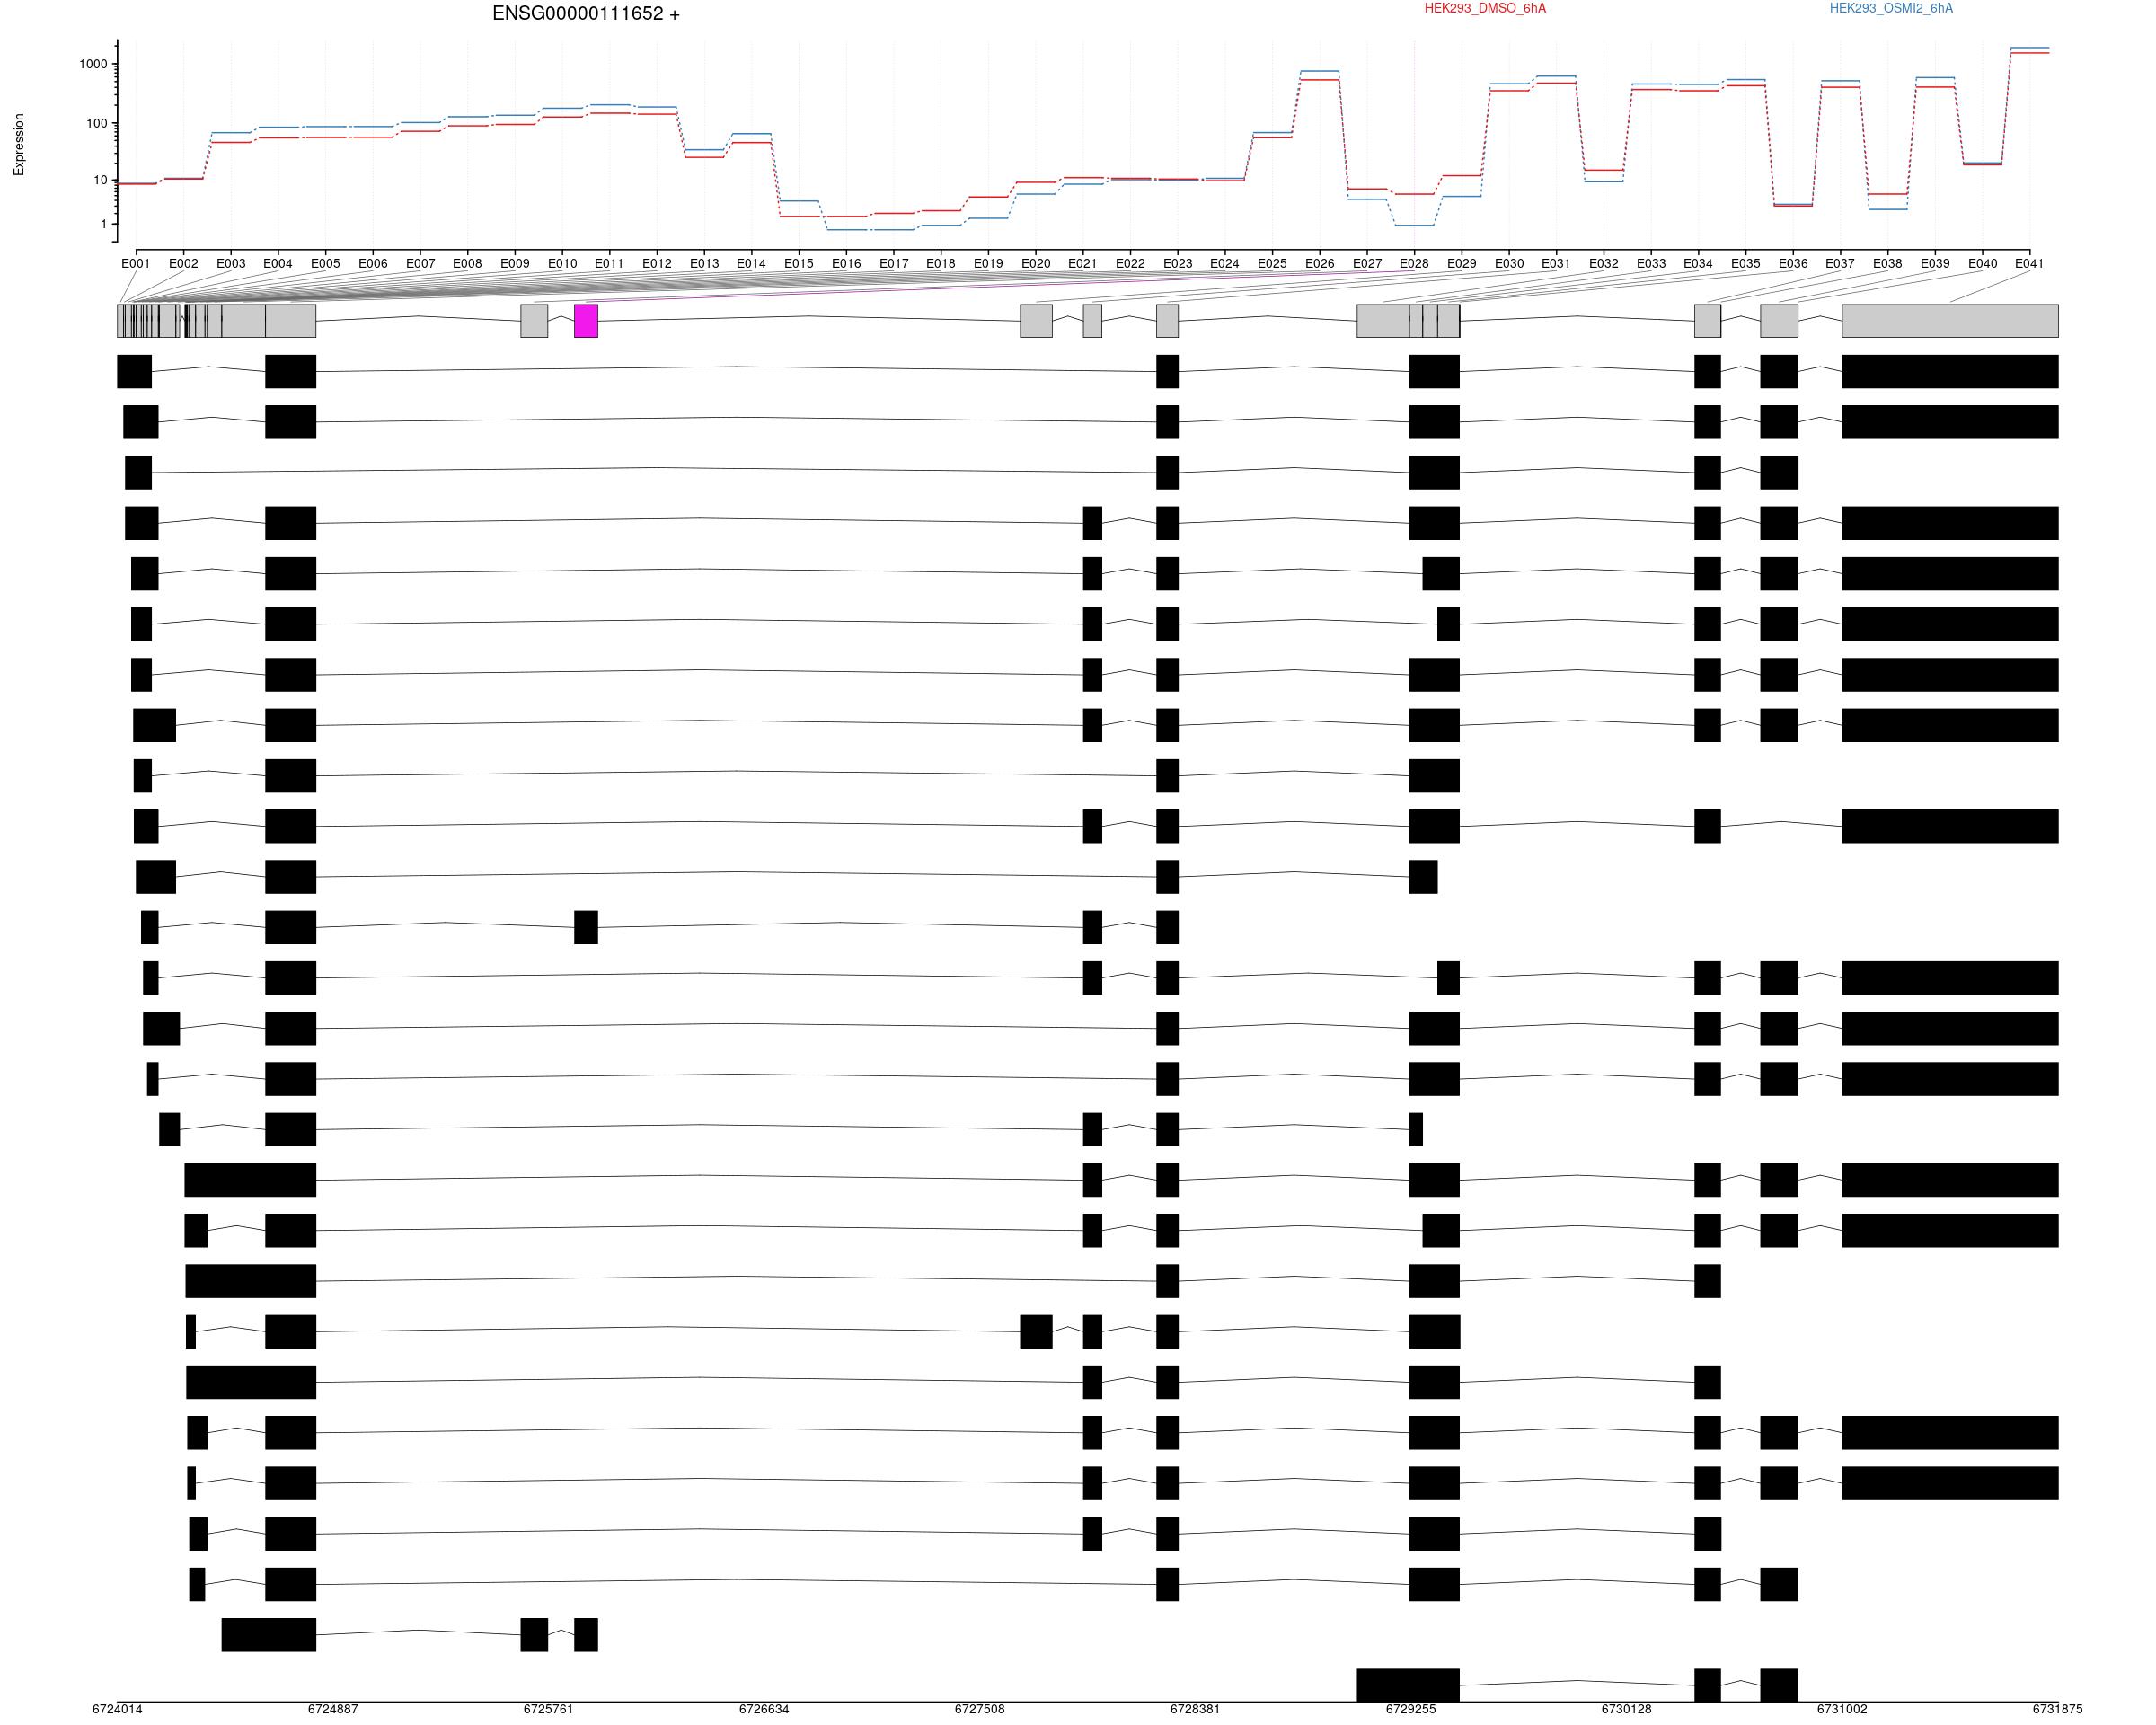Select exon label E011
This screenshot has width=2156, height=1725.
pyautogui.click(x=609, y=264)
